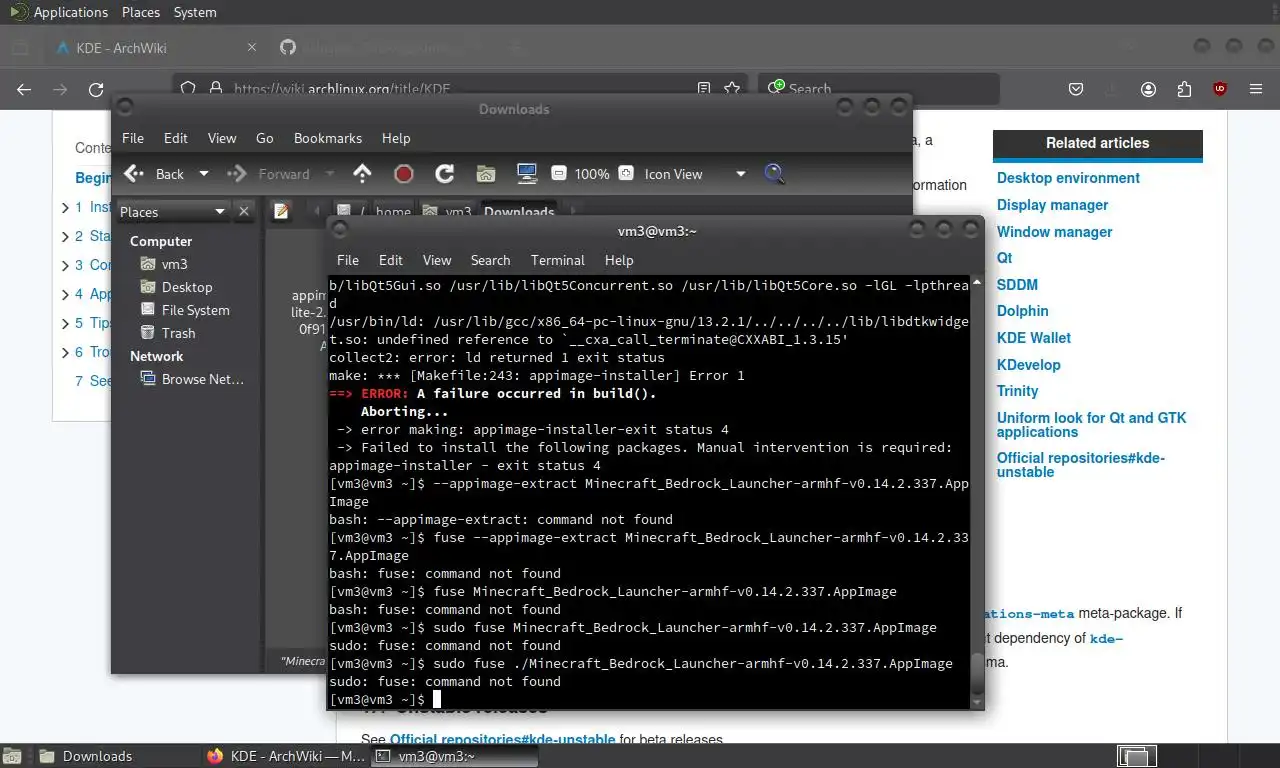The image size is (1280, 768).
Task: Click the red Stop loading icon
Action: [x=404, y=174]
